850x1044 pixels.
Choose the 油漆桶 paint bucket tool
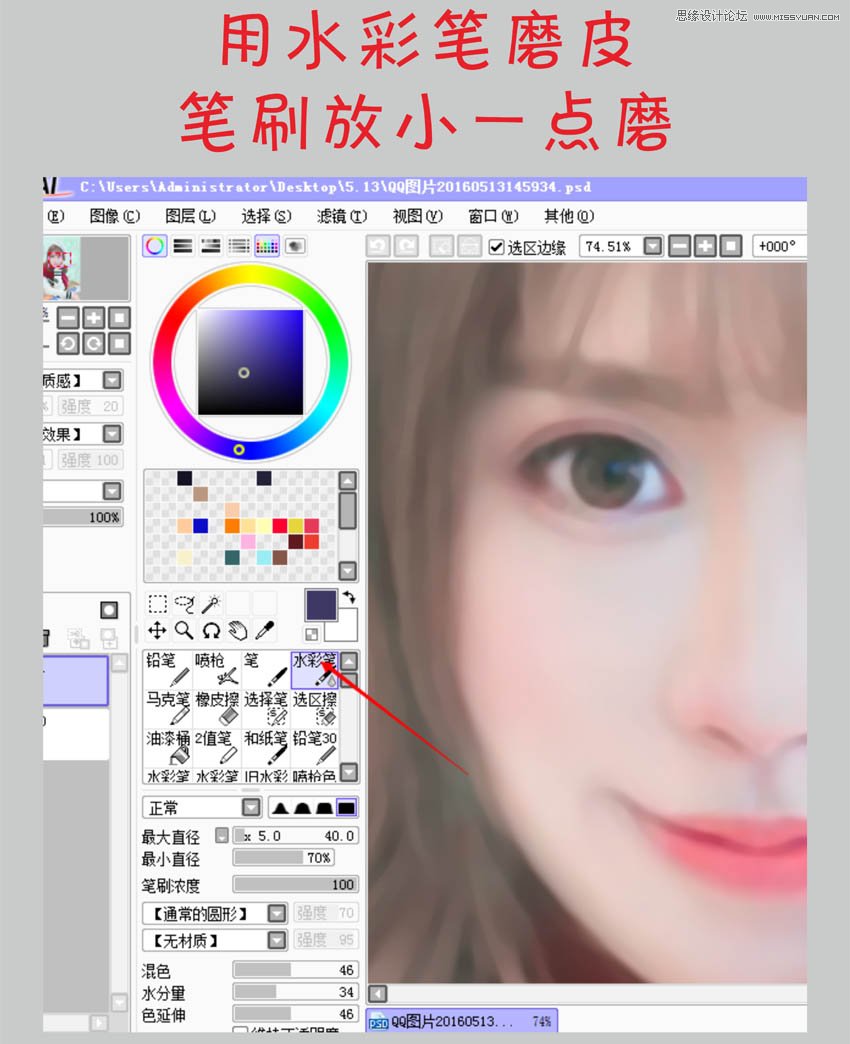(168, 747)
